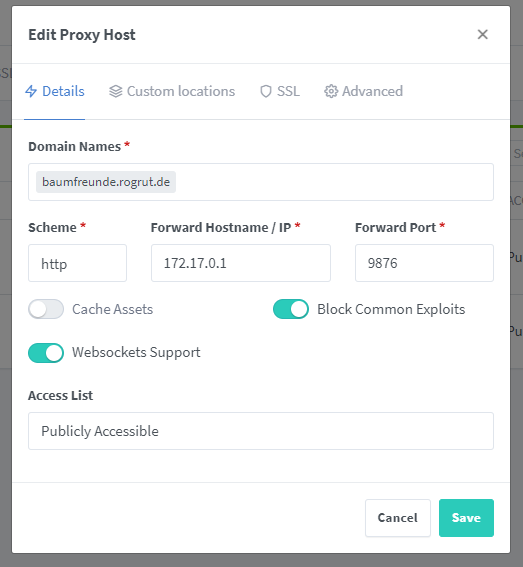The image size is (523, 567).
Task: Click the lightning bolt Details icon
Action: pos(31,91)
